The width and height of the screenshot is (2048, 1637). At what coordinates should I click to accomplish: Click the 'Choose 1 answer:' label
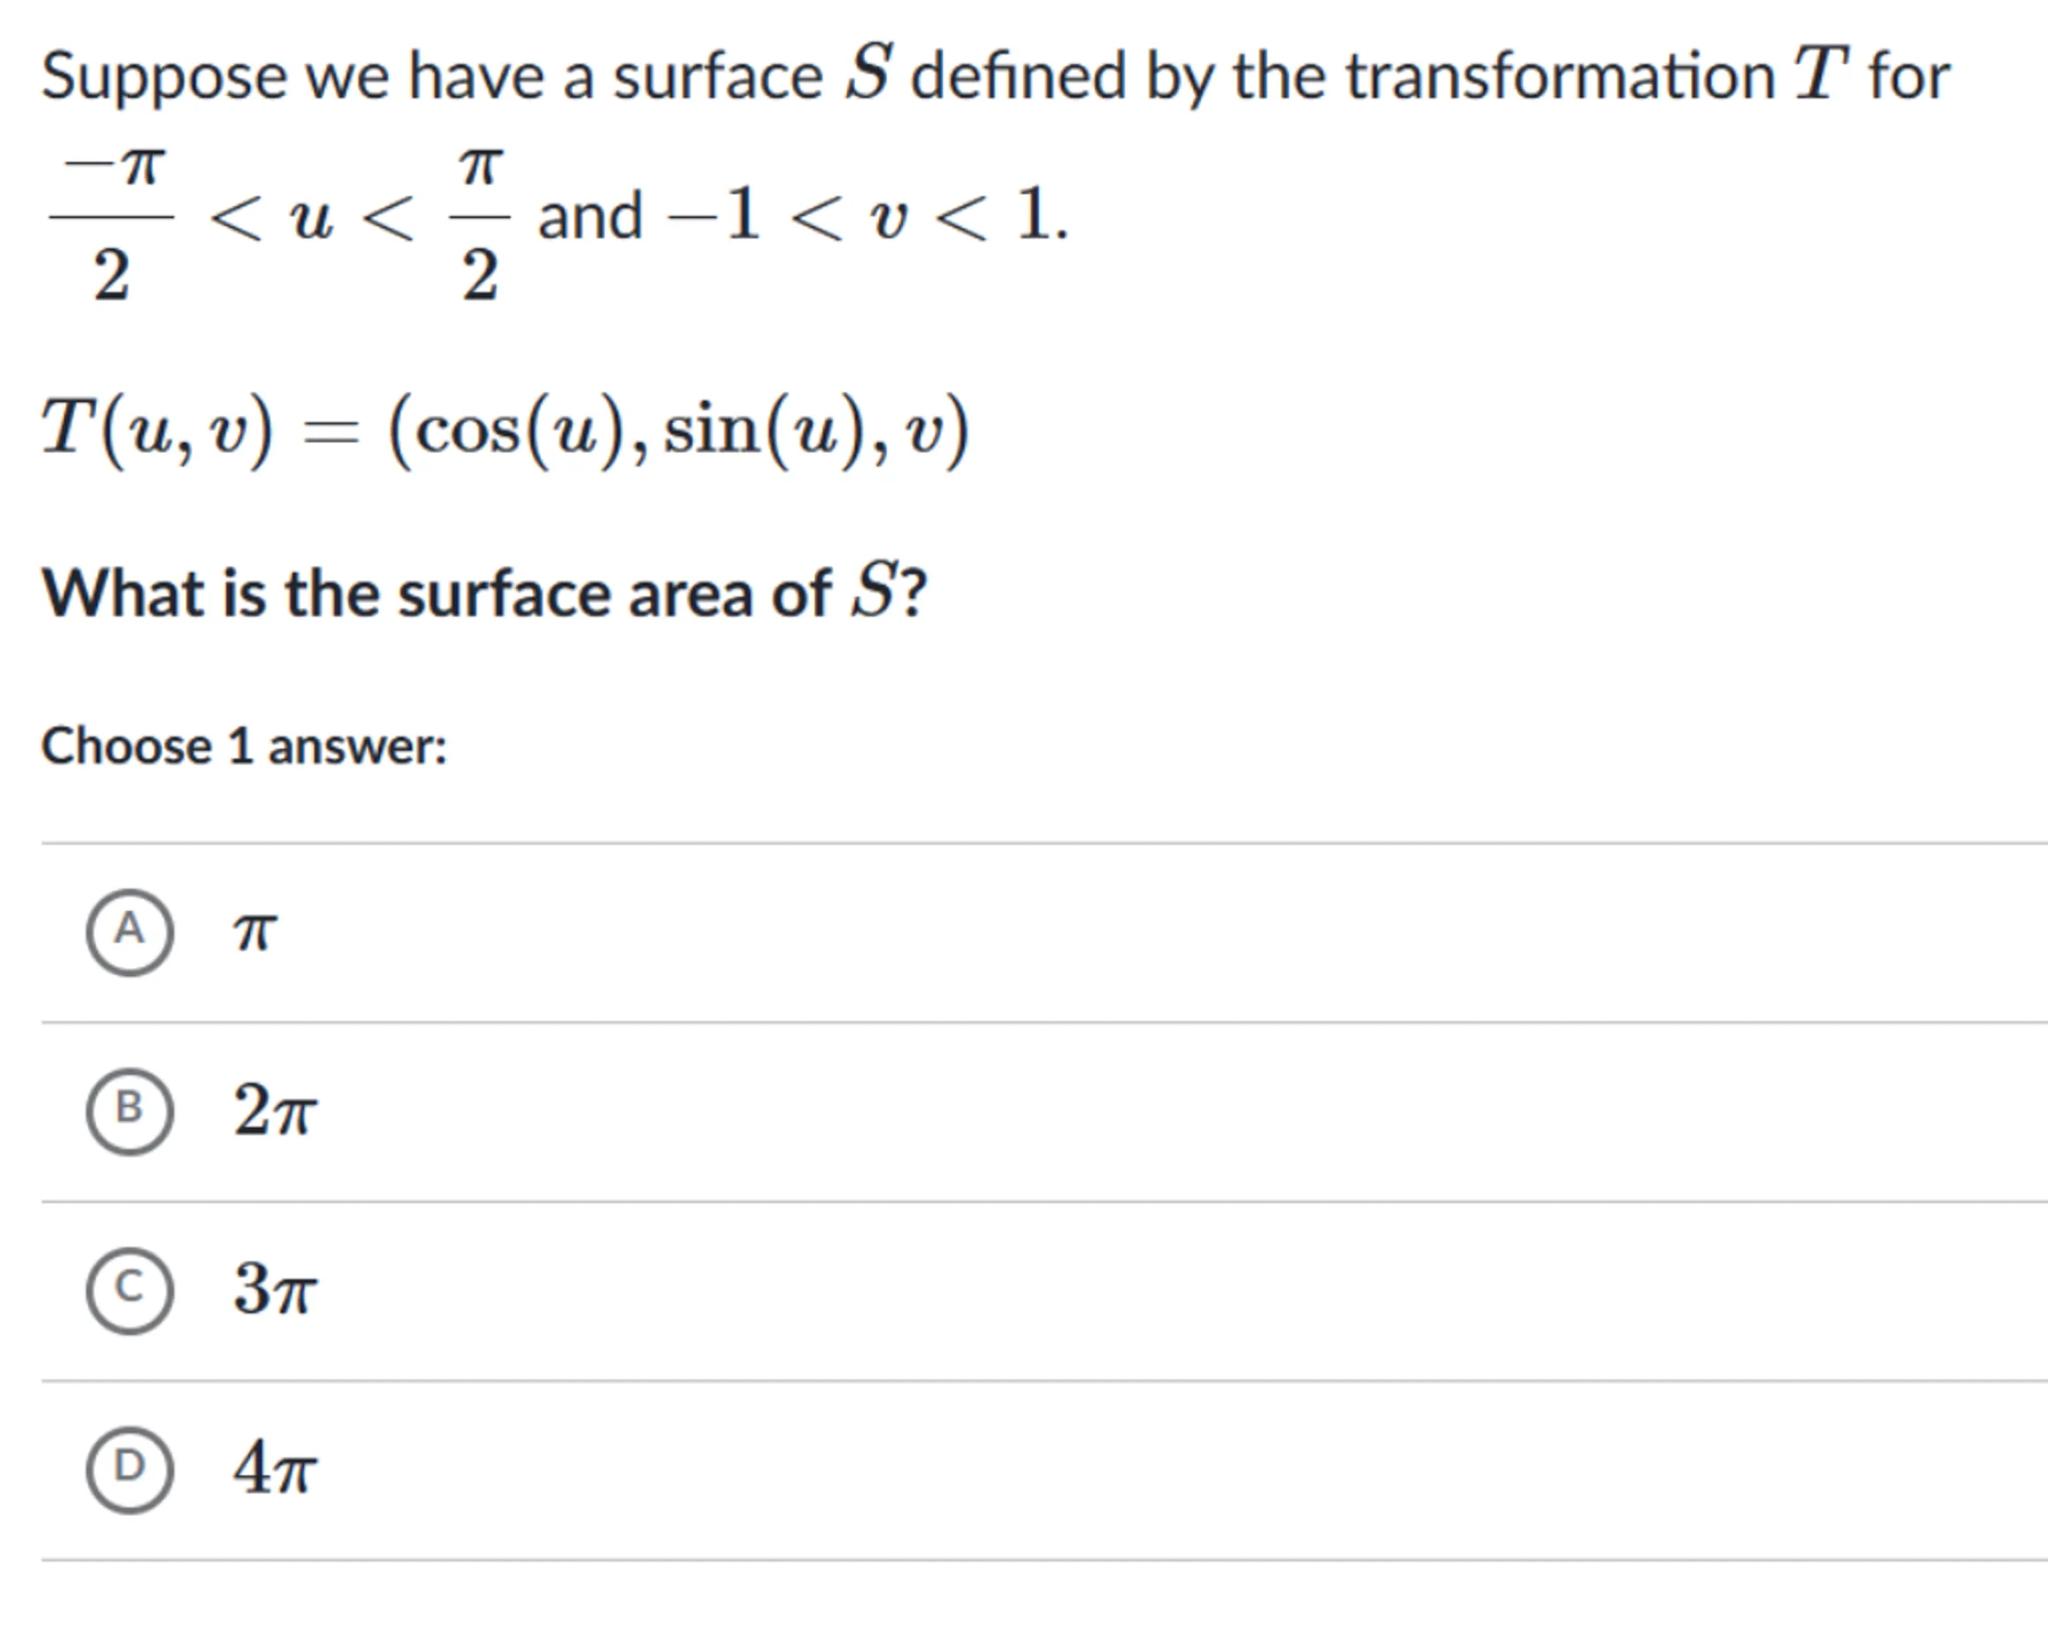244,747
